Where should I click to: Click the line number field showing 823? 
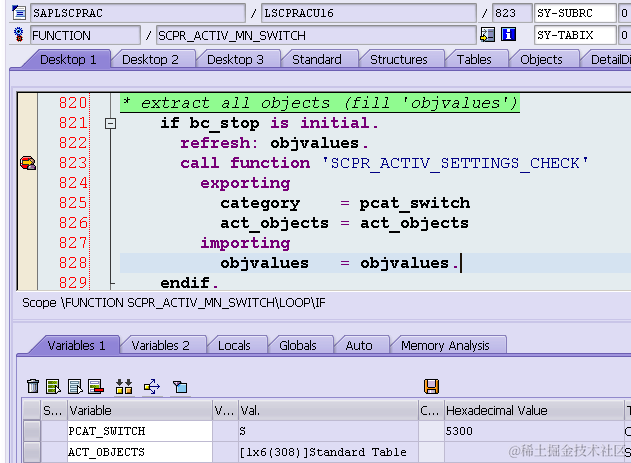(512, 13)
